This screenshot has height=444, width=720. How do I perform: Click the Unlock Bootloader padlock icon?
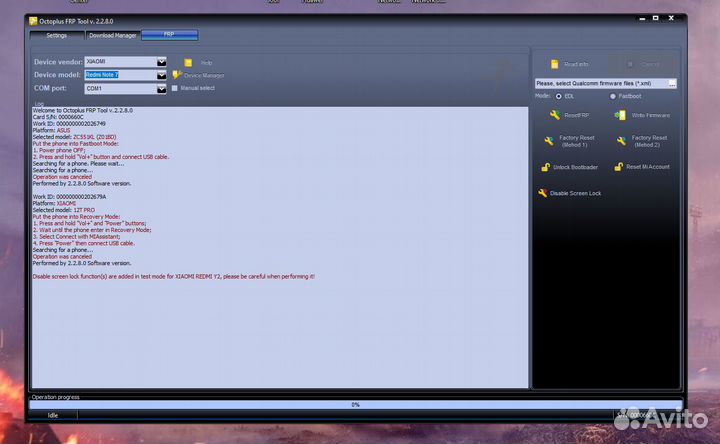pos(545,167)
